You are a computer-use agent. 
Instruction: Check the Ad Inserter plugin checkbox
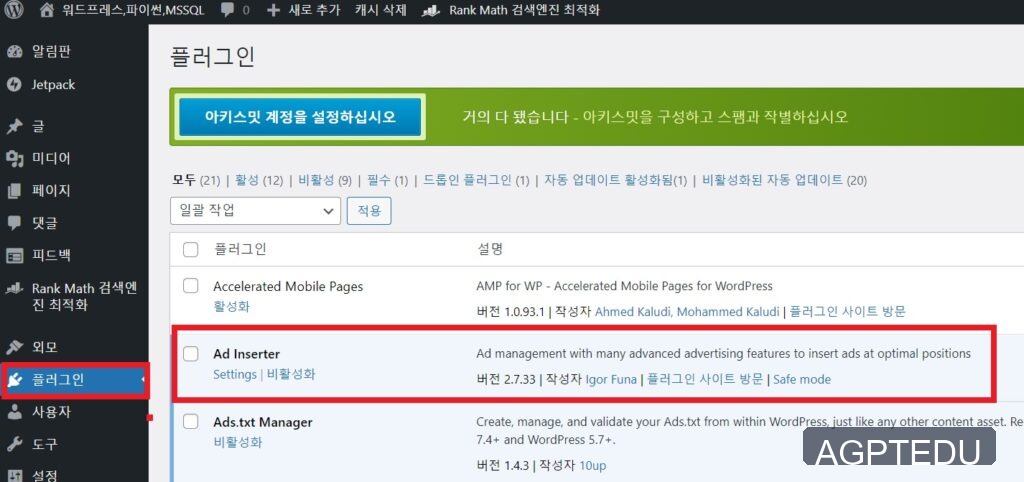(191, 354)
